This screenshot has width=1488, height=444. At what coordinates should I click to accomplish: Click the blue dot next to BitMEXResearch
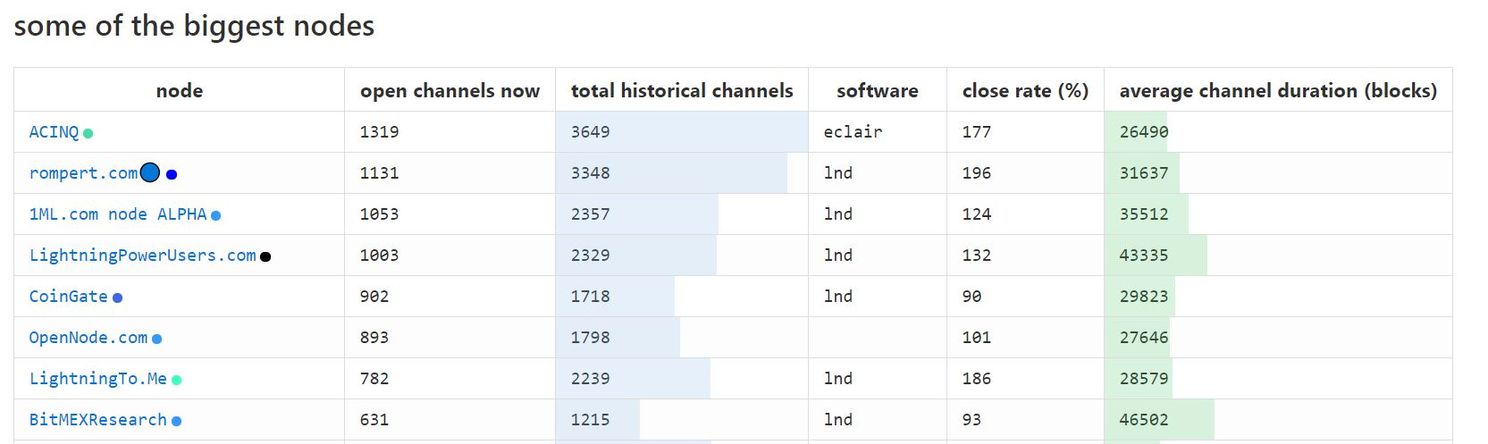(177, 421)
